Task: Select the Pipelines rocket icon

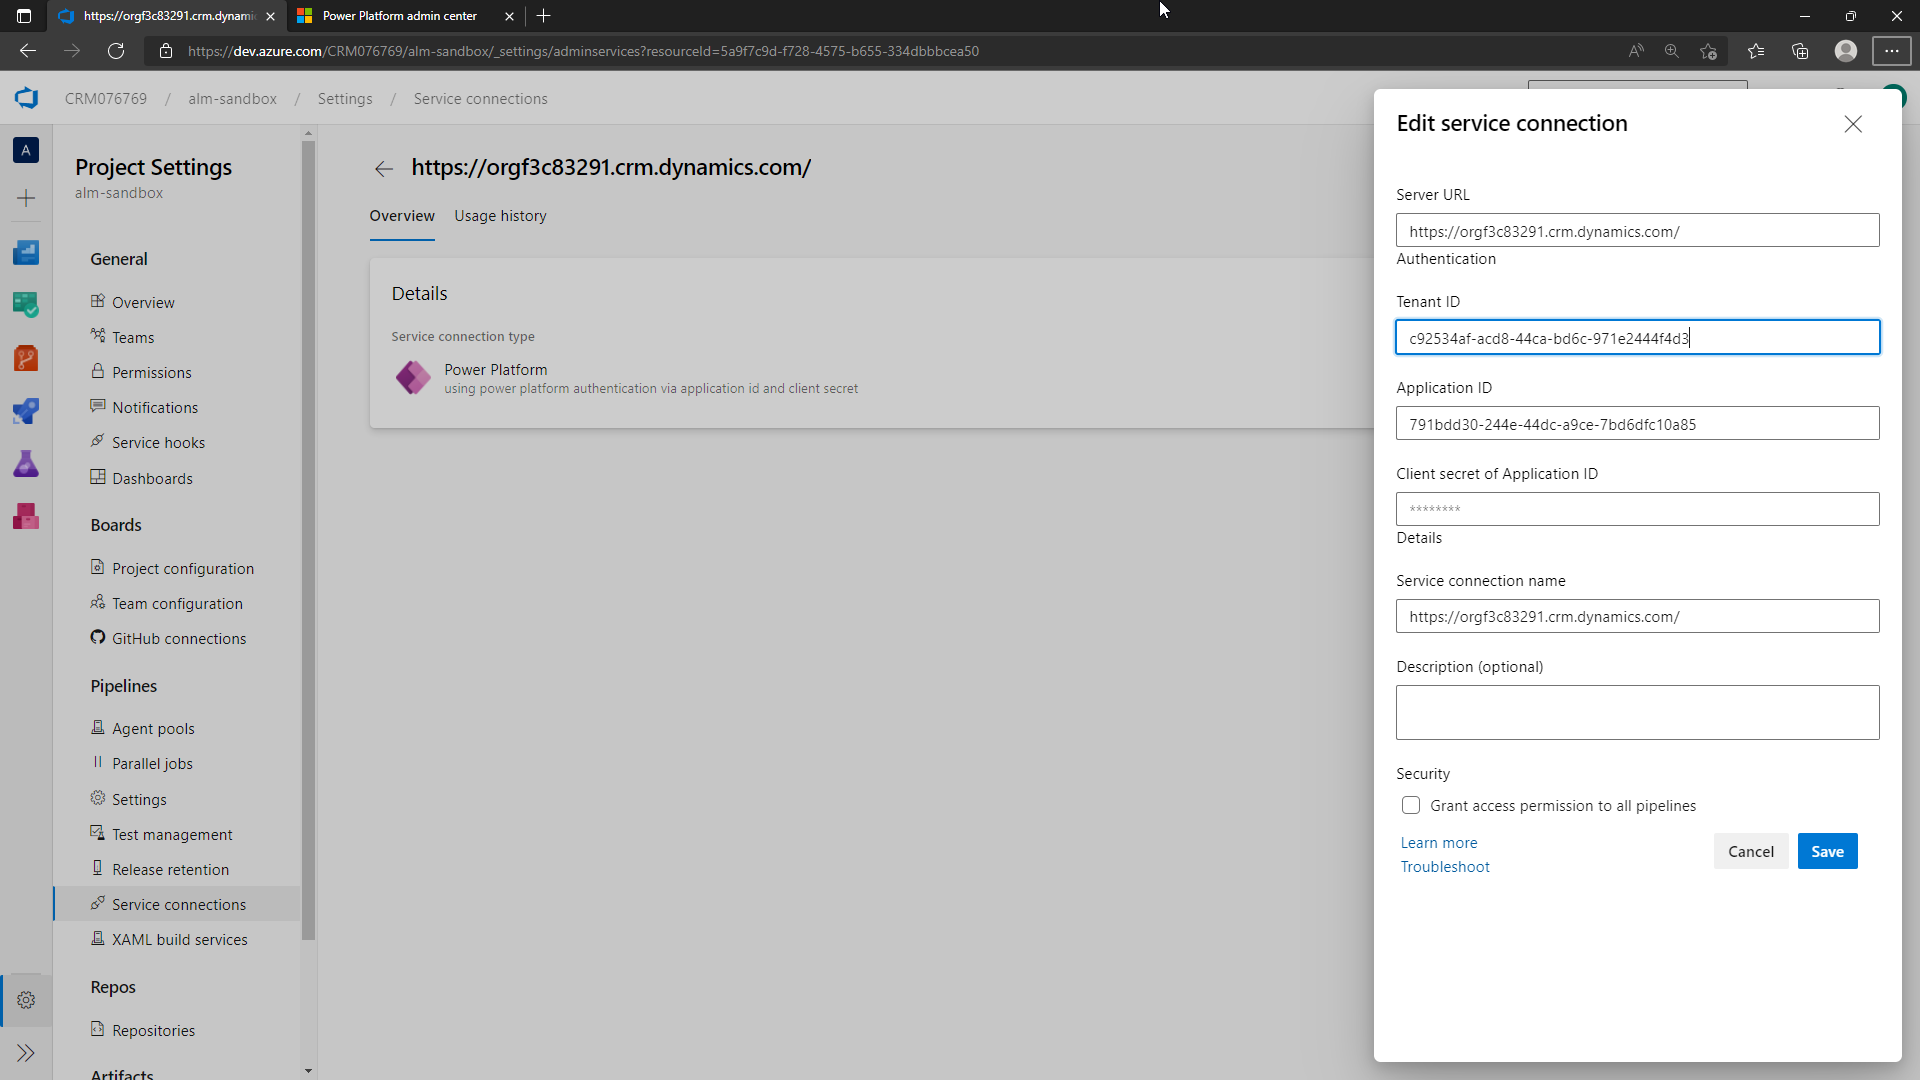Action: pyautogui.click(x=26, y=410)
